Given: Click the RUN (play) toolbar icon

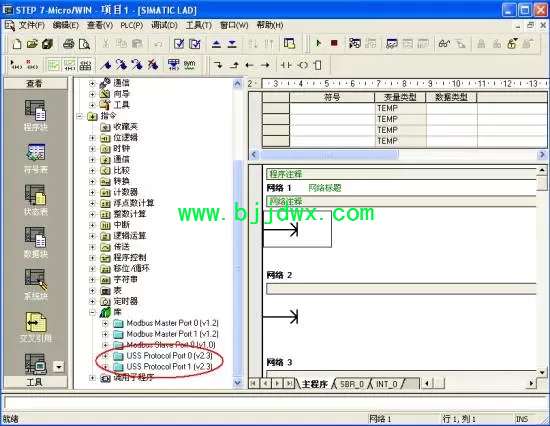Looking at the screenshot, I should click(318, 44).
